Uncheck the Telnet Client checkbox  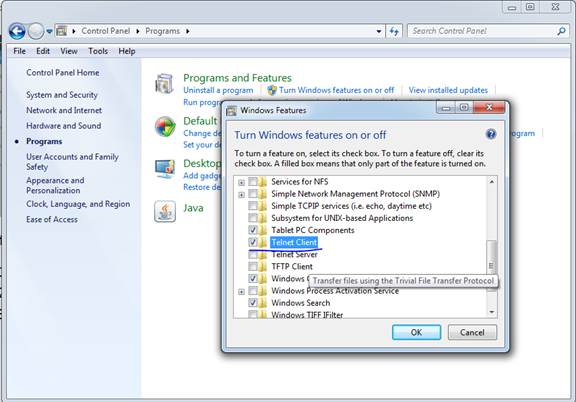point(253,242)
